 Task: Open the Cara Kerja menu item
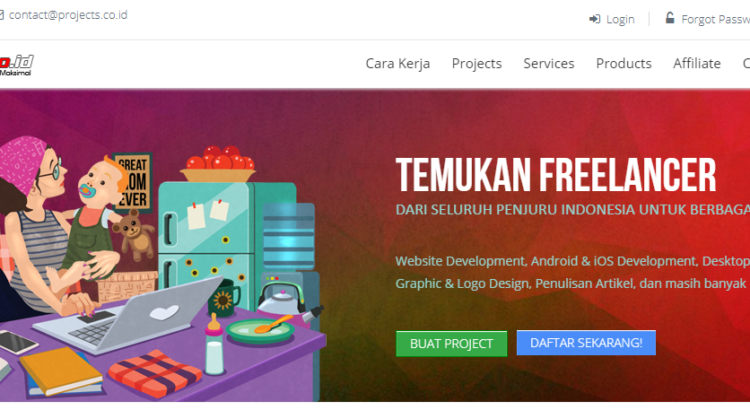(x=397, y=64)
